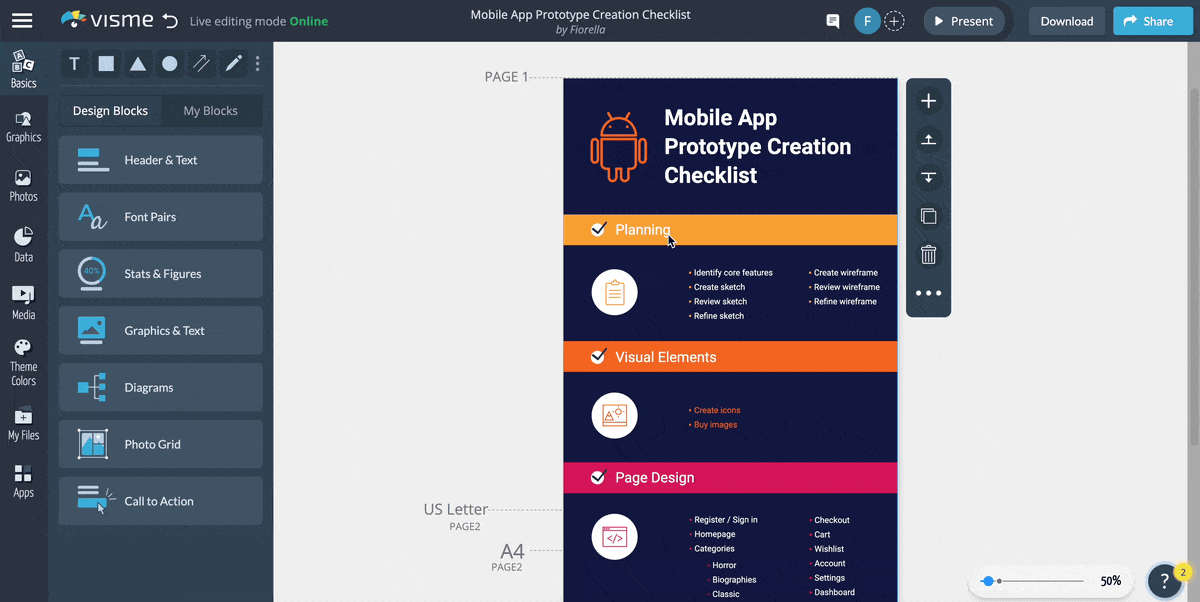Open the comments speech bubble
This screenshot has height=602, width=1200.
point(832,21)
